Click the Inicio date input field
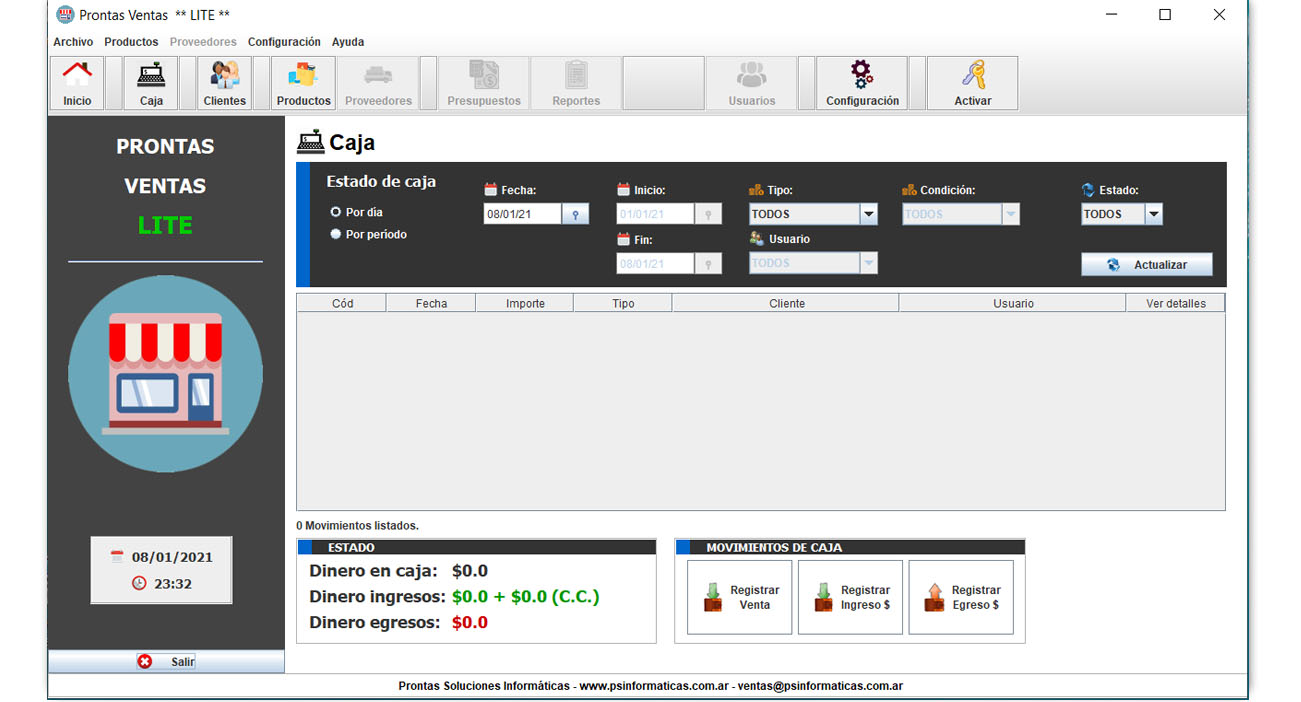The height and width of the screenshot is (702, 1301). pos(655,214)
